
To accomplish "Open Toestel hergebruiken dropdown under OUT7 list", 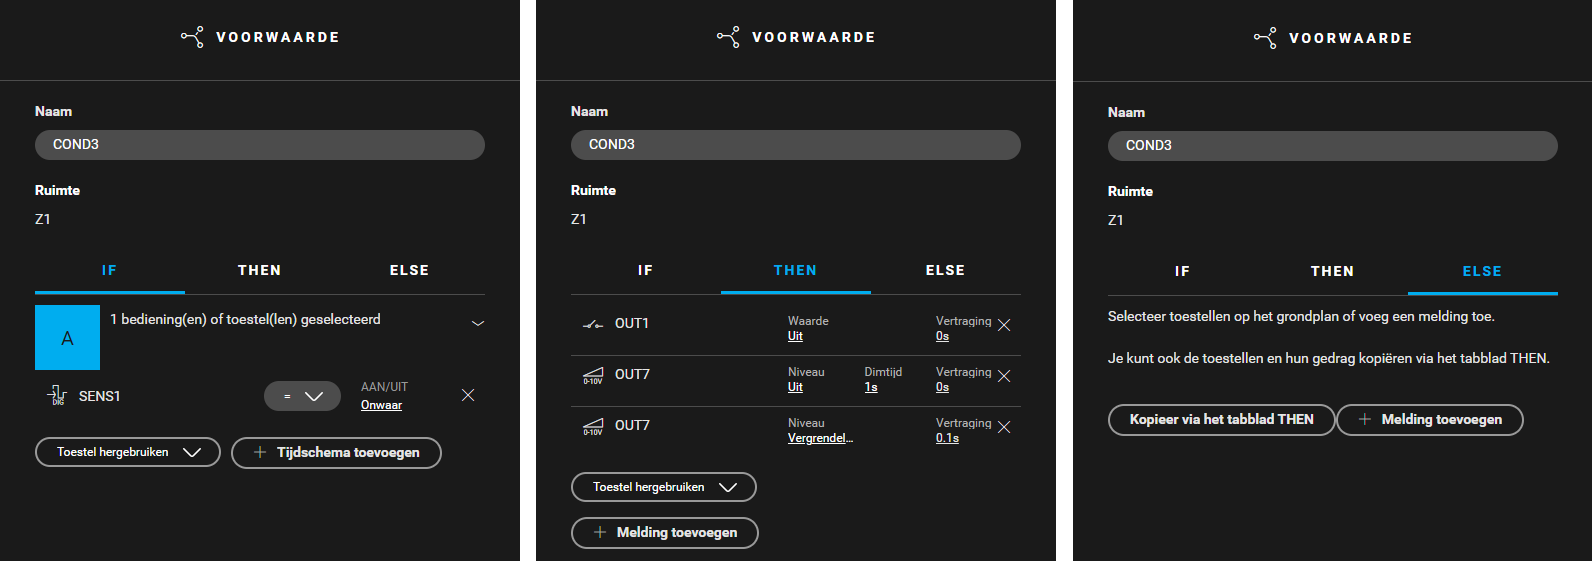I will (x=664, y=487).
